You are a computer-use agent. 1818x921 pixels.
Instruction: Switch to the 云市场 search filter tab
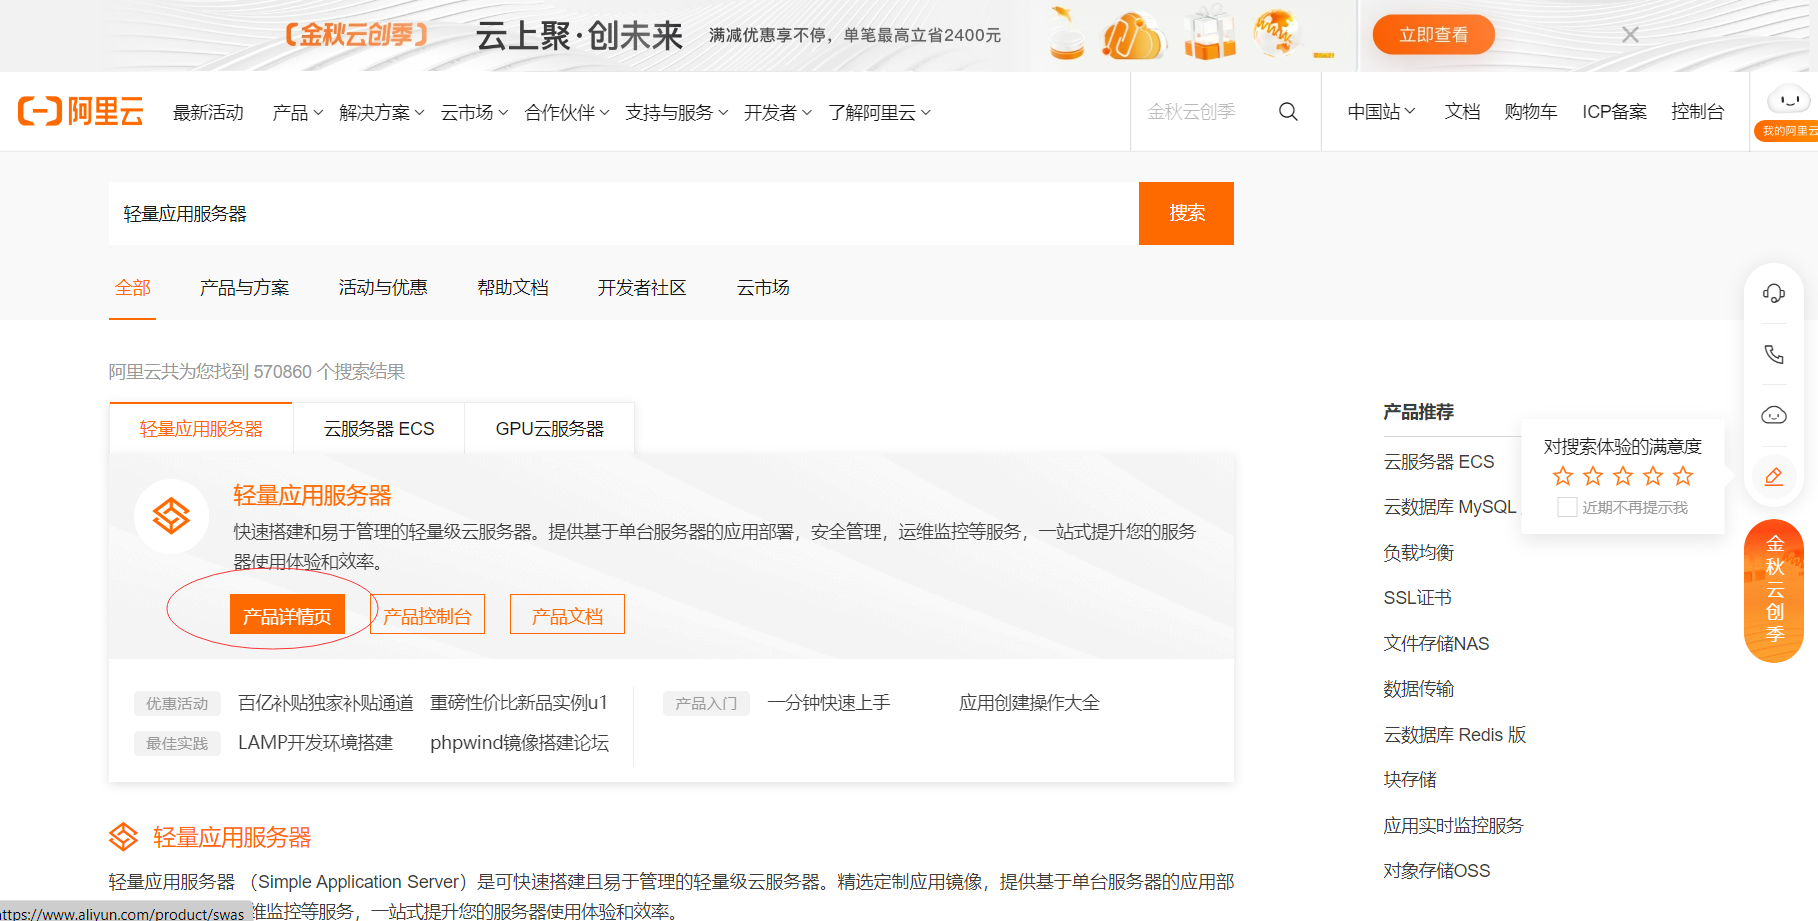pos(763,288)
